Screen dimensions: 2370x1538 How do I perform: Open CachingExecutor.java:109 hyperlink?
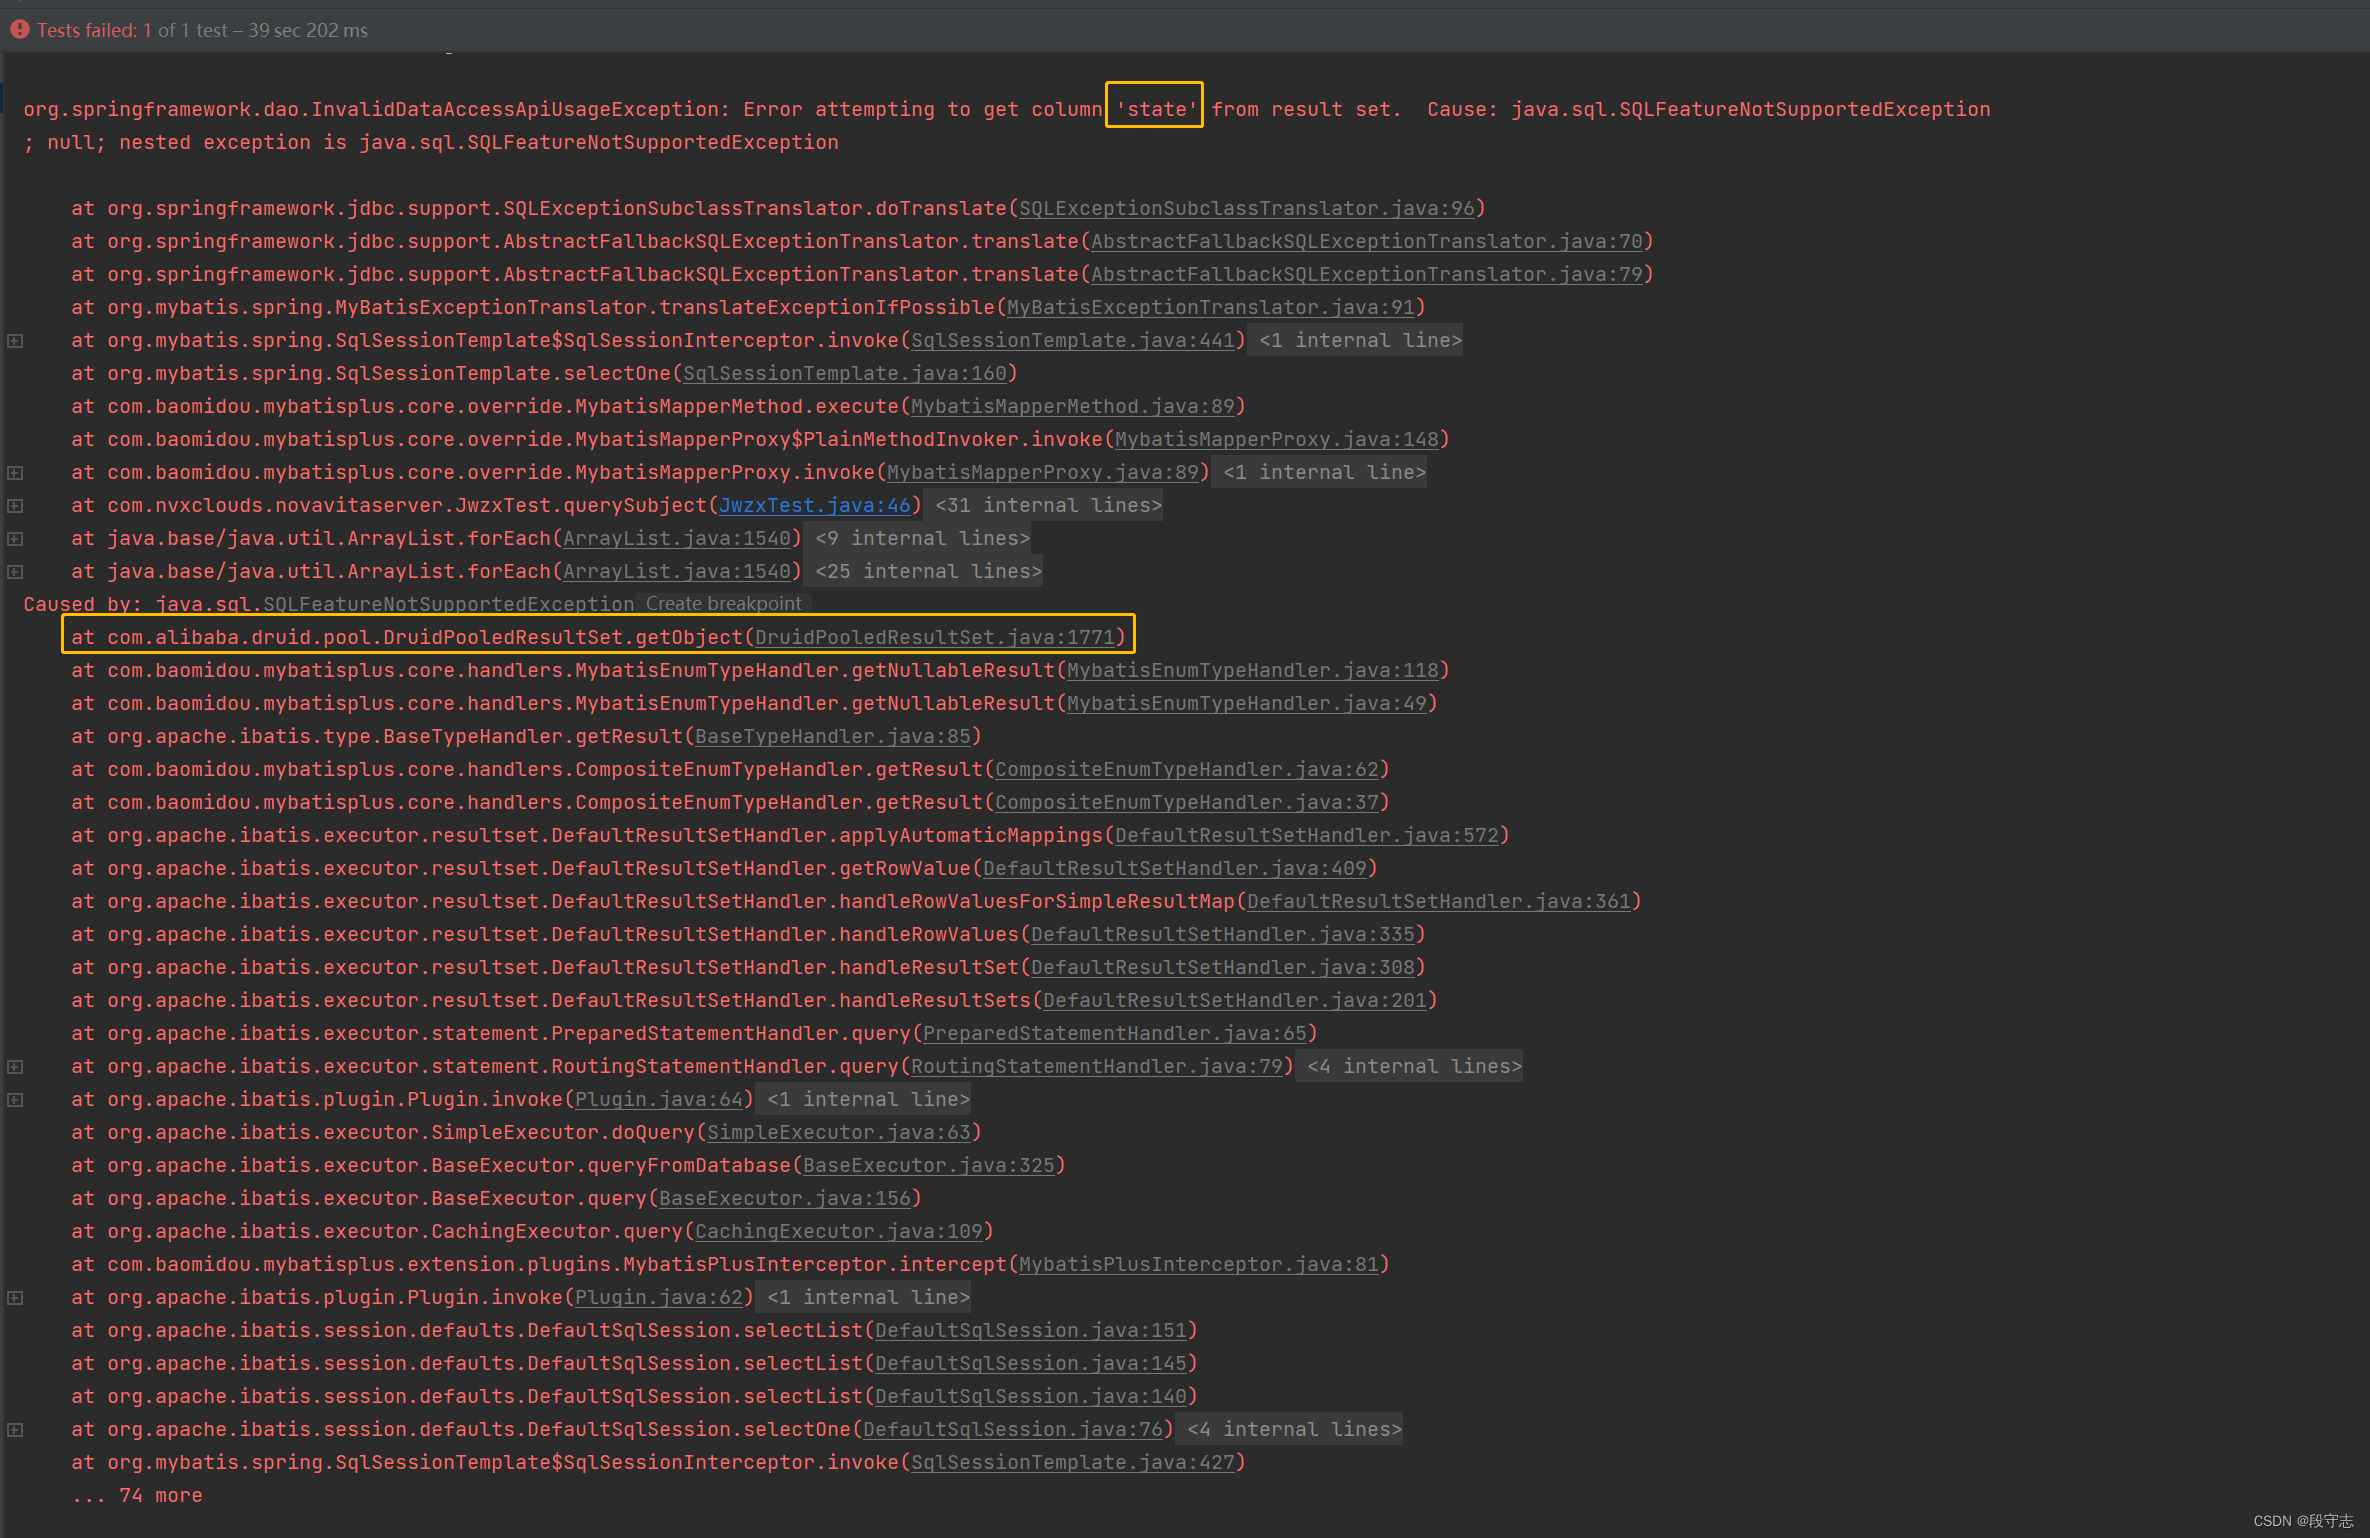[838, 1231]
